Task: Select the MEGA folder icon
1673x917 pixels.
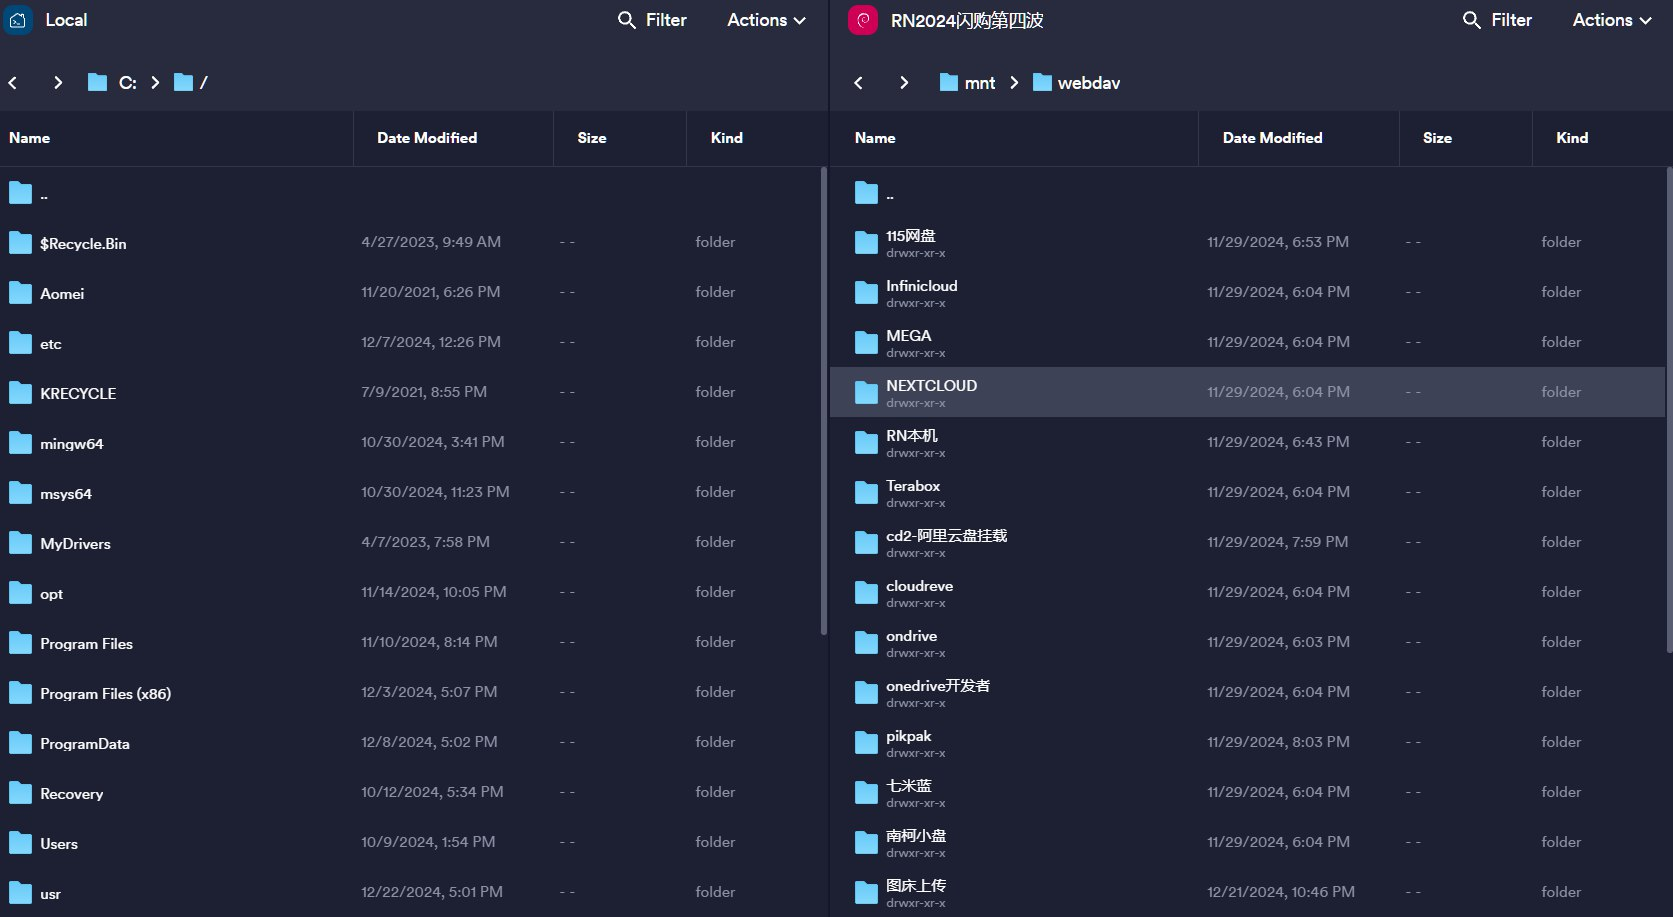Action: point(866,343)
